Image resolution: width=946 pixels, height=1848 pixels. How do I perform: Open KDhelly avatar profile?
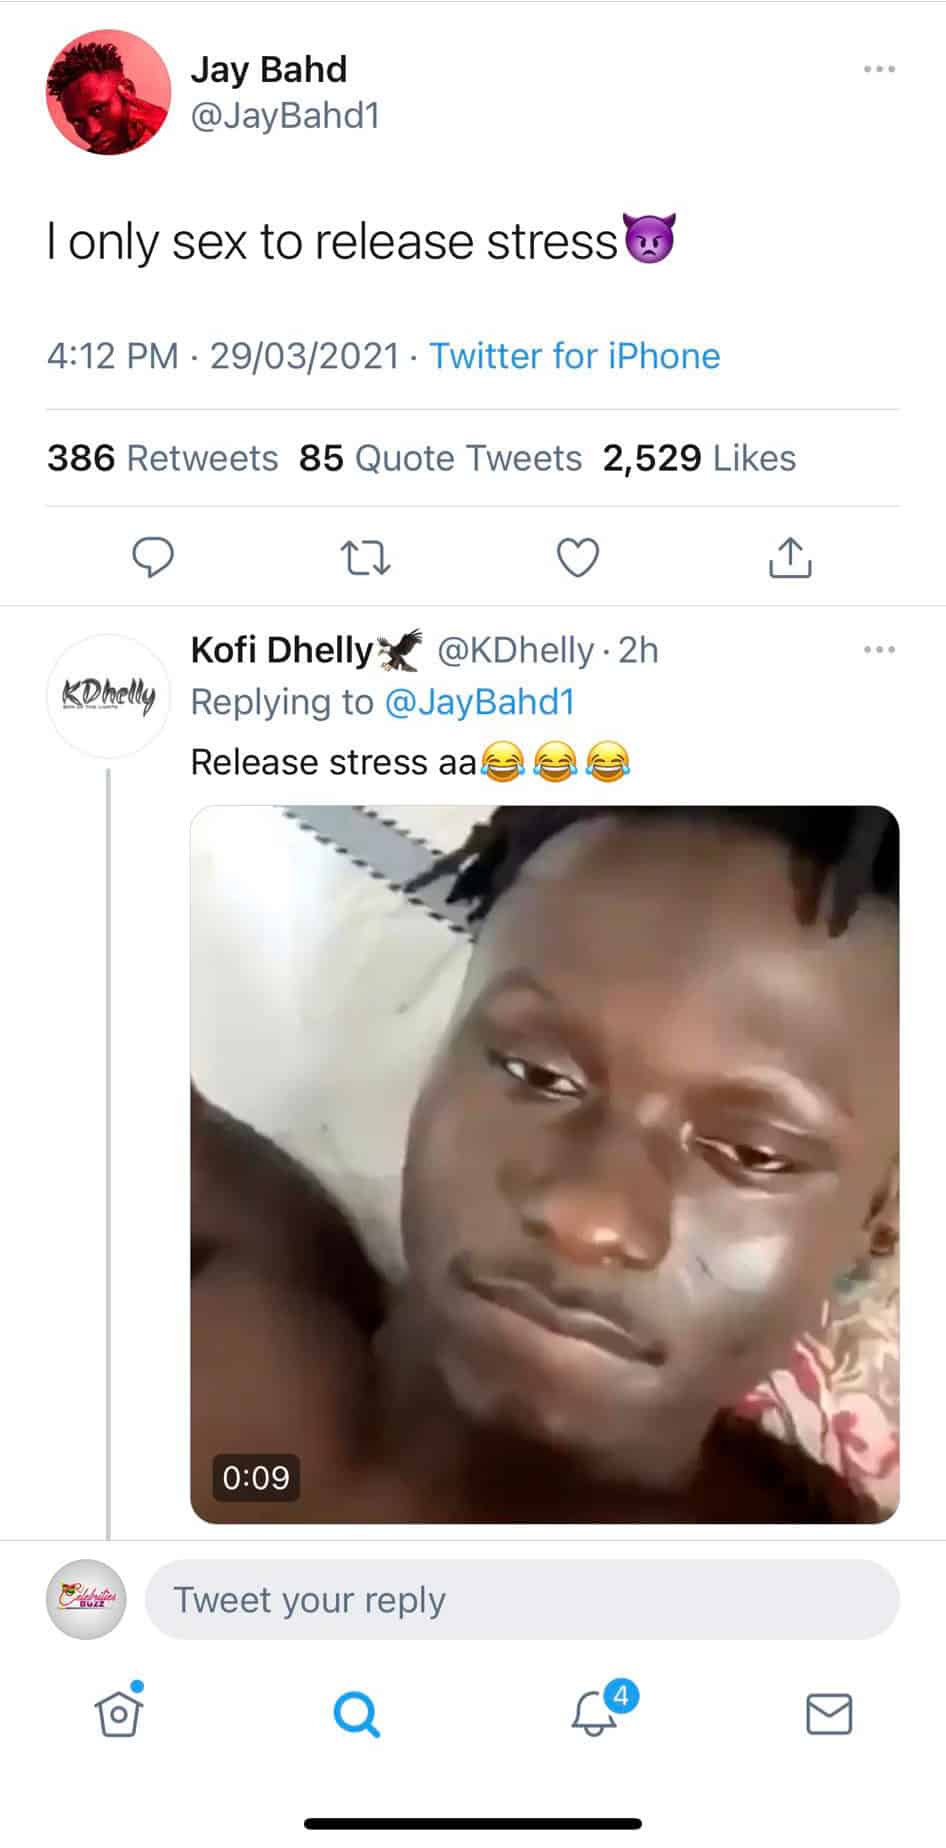[109, 695]
